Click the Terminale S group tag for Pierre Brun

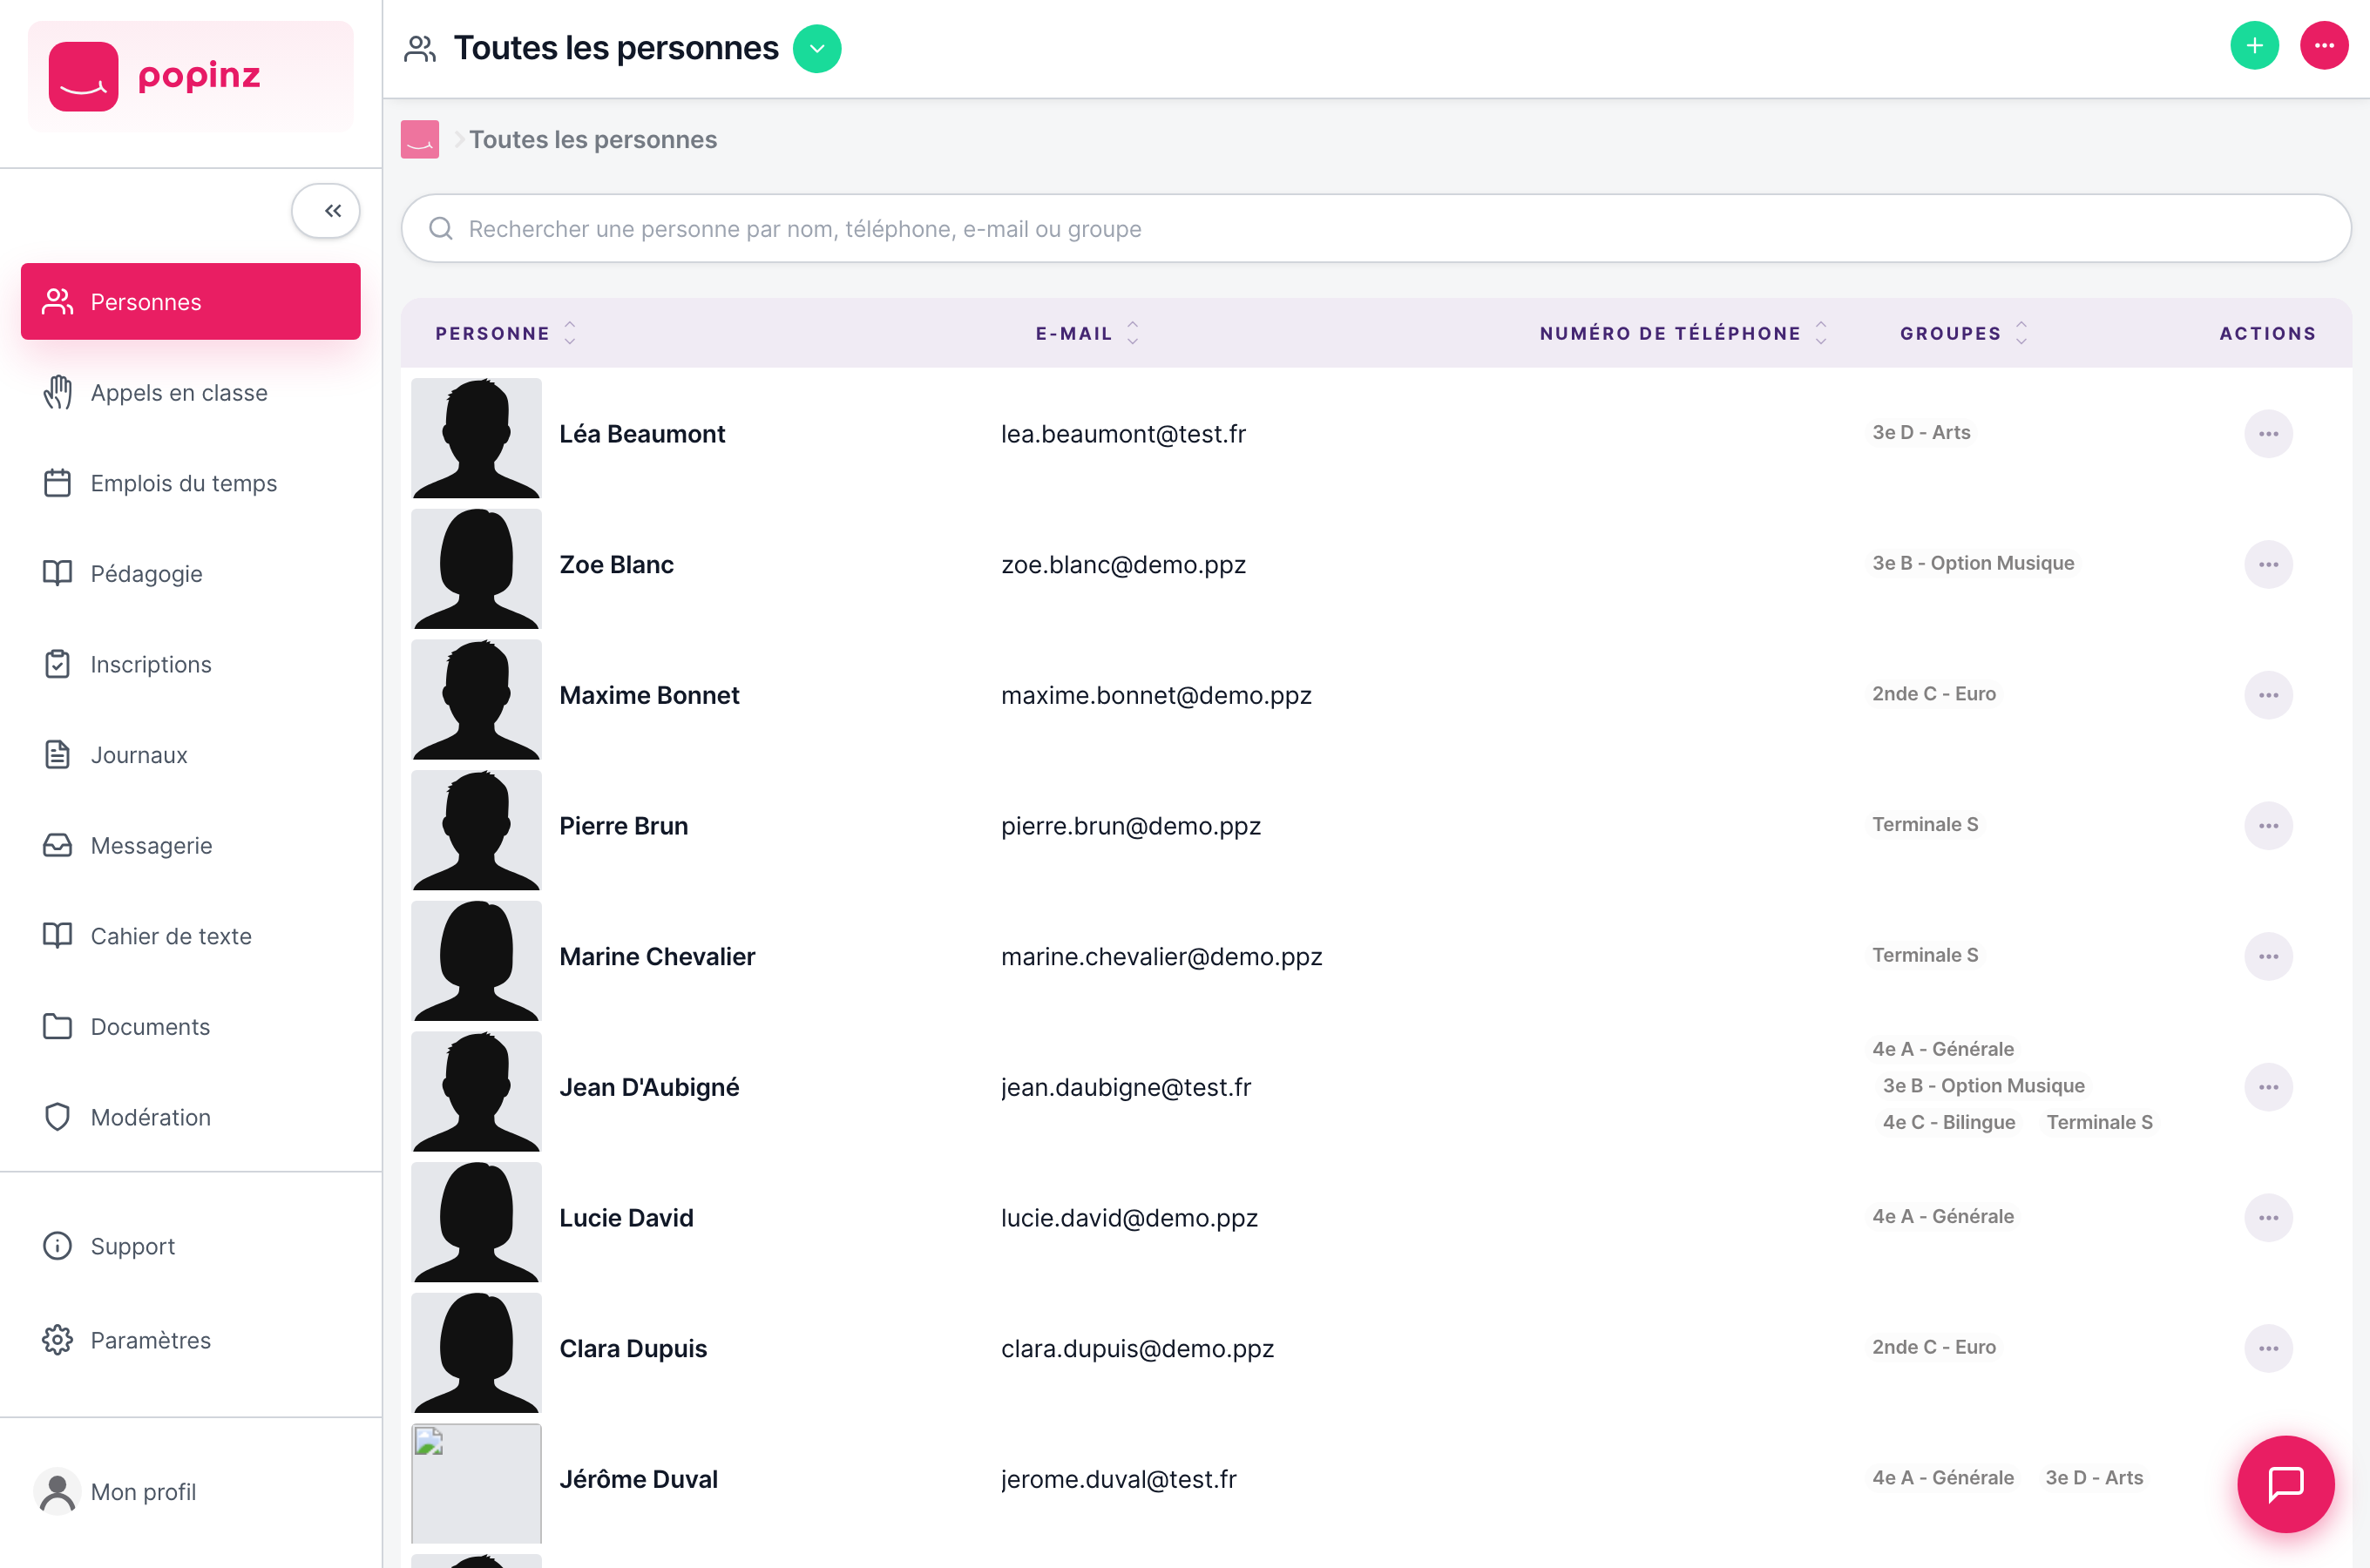tap(1925, 824)
